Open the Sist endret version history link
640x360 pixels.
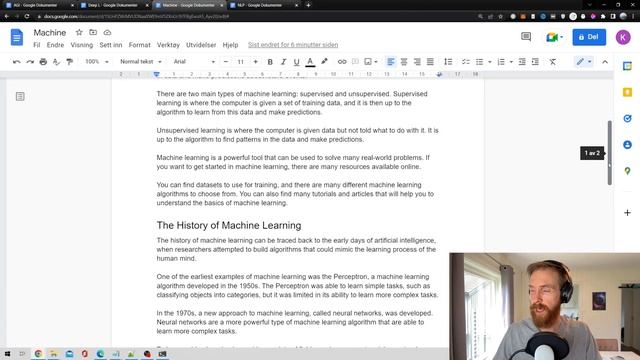pos(293,45)
